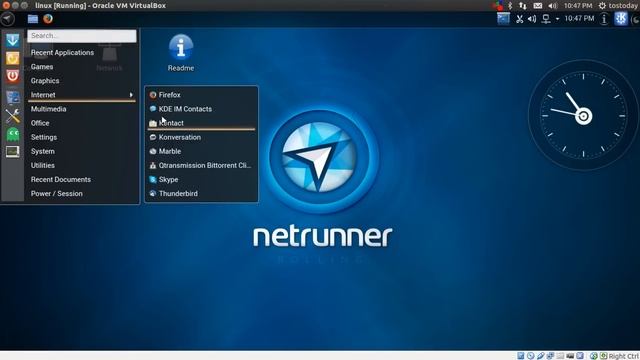The height and width of the screenshot is (360, 640).
Task: Open the session gear menu next to tostoday
Action: (602, 6)
